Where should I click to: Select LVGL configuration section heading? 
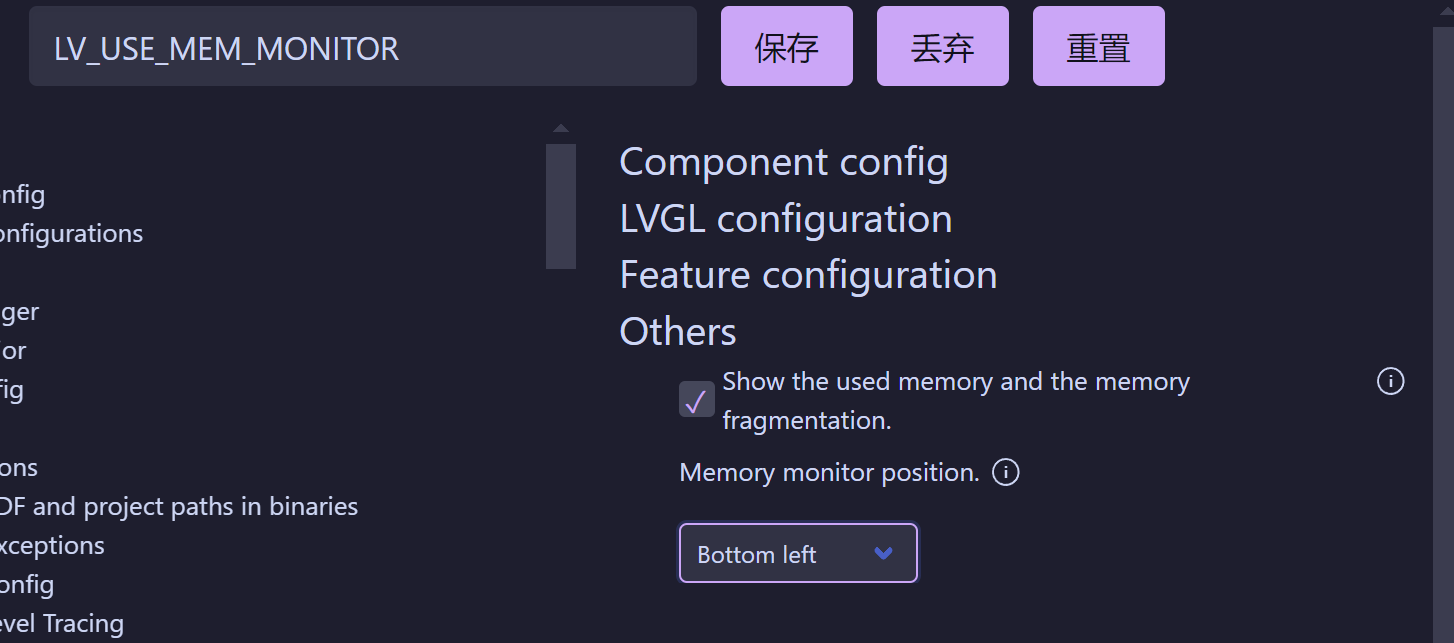click(785, 219)
